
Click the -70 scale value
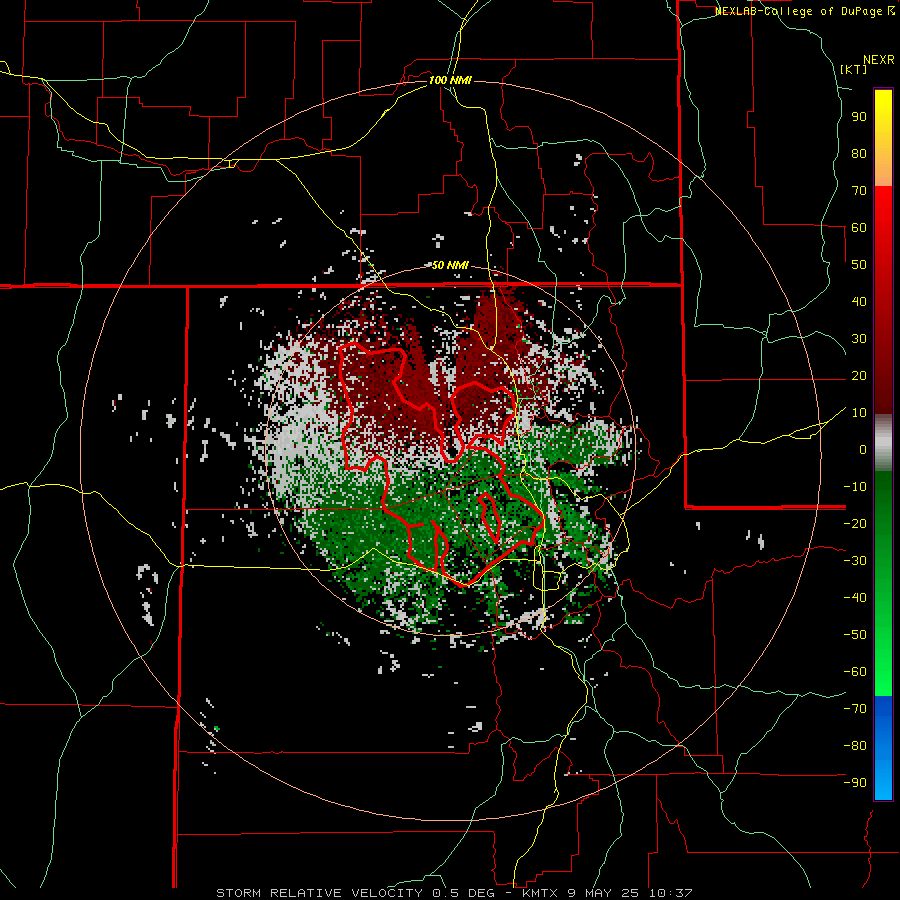[x=855, y=709]
